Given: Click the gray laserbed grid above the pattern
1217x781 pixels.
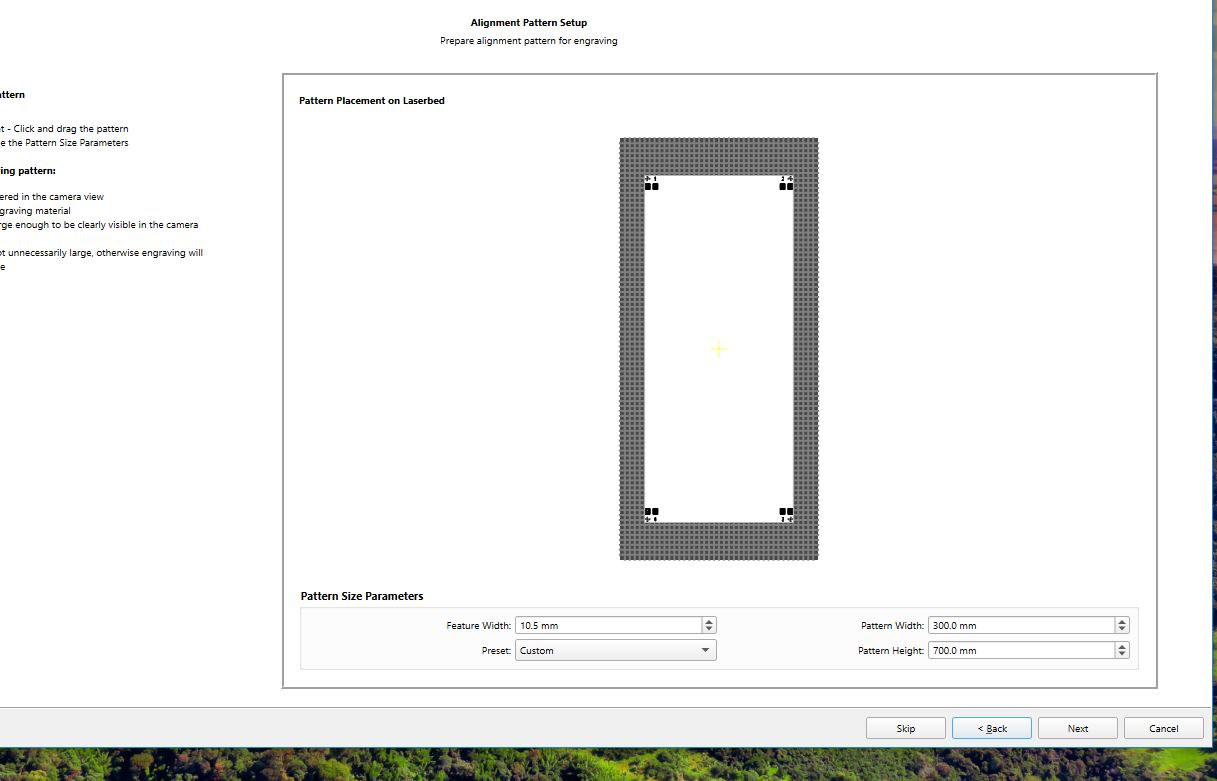Looking at the screenshot, I should point(718,156).
